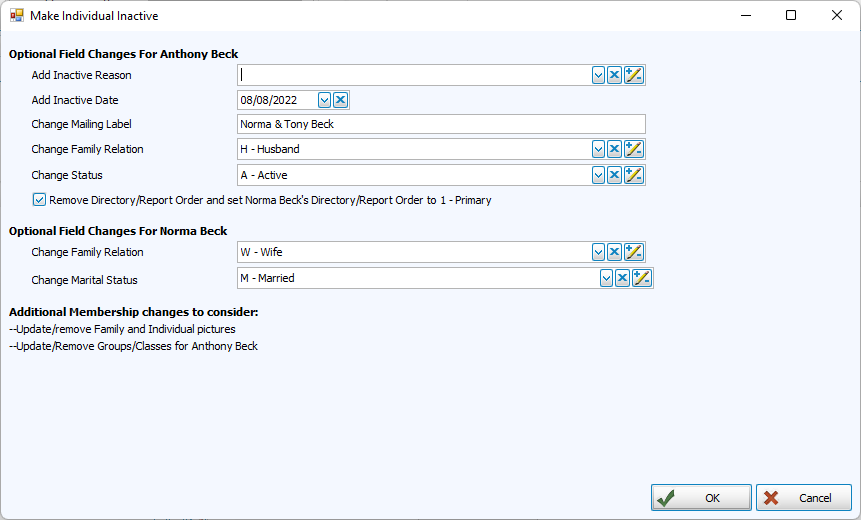Clear the Married marital status value
This screenshot has height=520, width=861.
click(622, 278)
